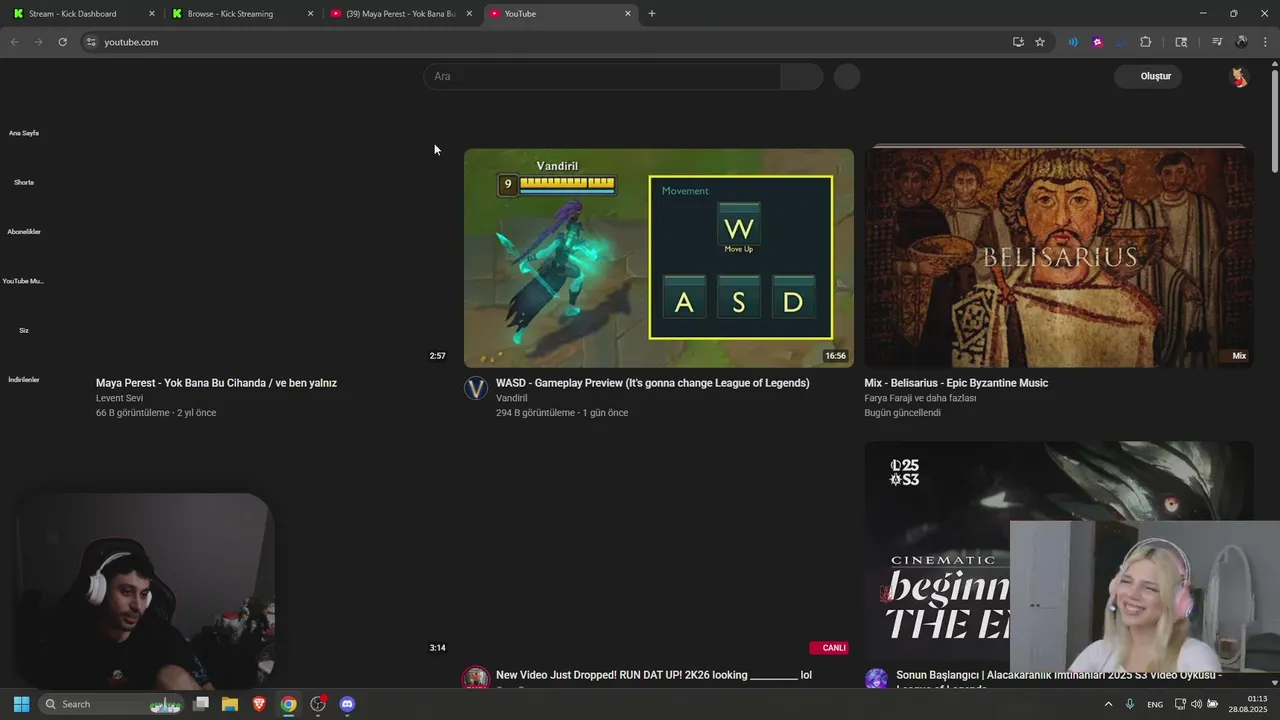Click the browser back arrow

(14, 42)
